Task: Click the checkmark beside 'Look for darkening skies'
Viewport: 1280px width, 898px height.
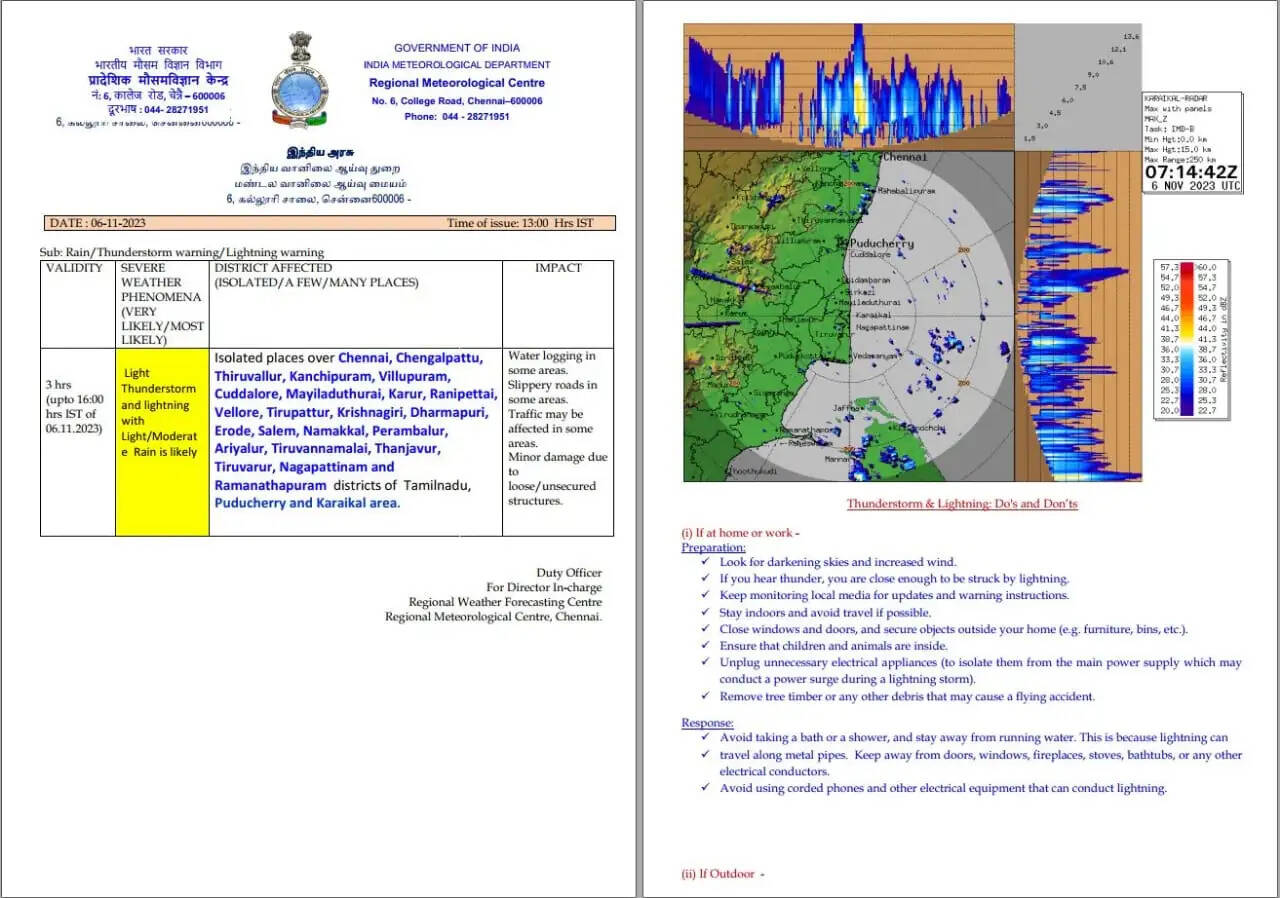Action: point(706,562)
